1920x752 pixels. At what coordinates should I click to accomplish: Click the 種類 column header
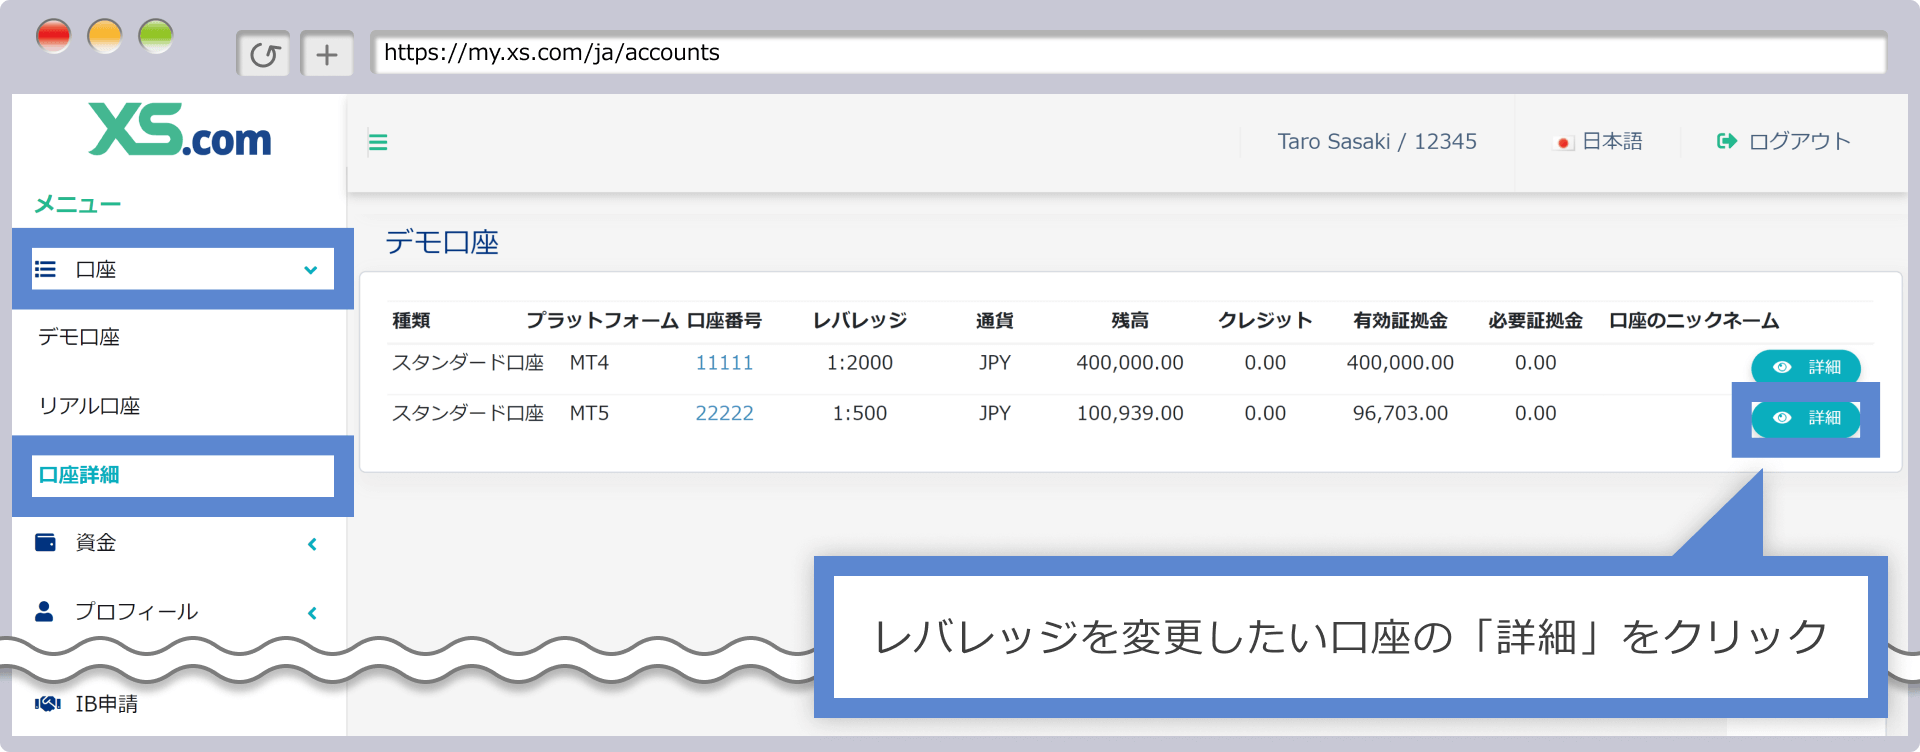(x=411, y=320)
